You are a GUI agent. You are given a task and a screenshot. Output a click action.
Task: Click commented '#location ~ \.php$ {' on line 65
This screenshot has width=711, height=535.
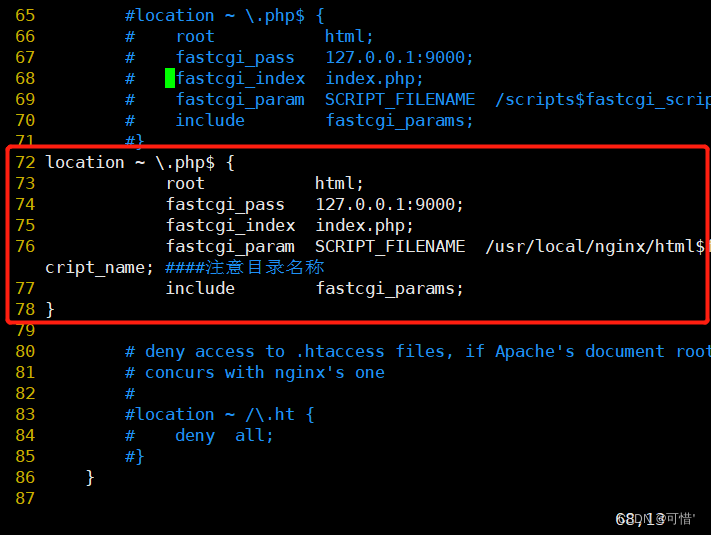[225, 16]
